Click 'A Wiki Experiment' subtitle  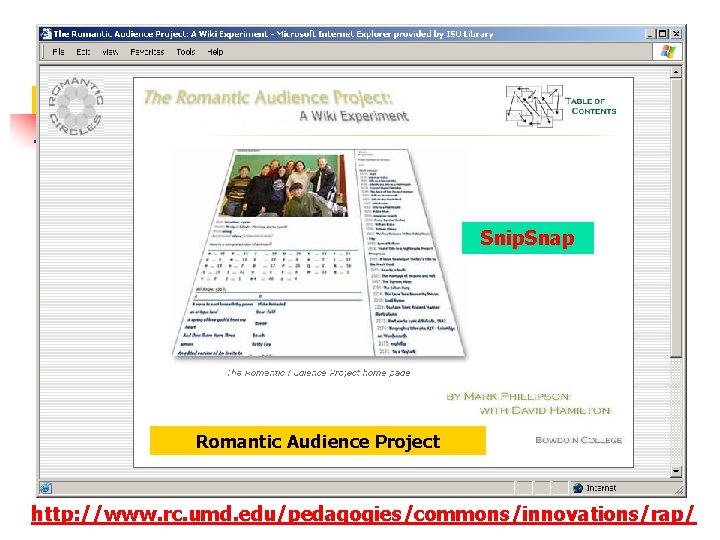coord(354,116)
